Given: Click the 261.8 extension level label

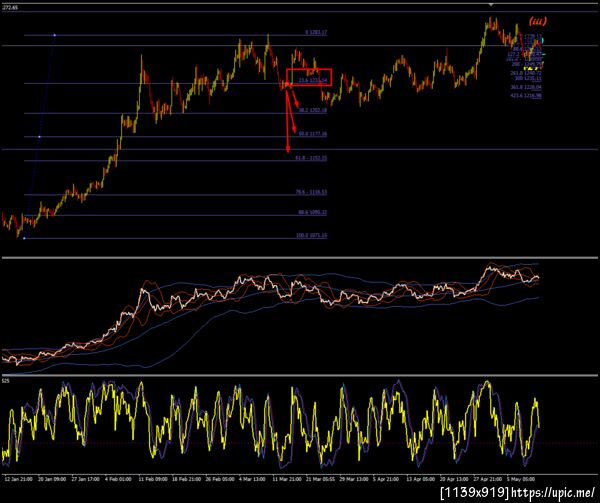Looking at the screenshot, I should [x=526, y=73].
